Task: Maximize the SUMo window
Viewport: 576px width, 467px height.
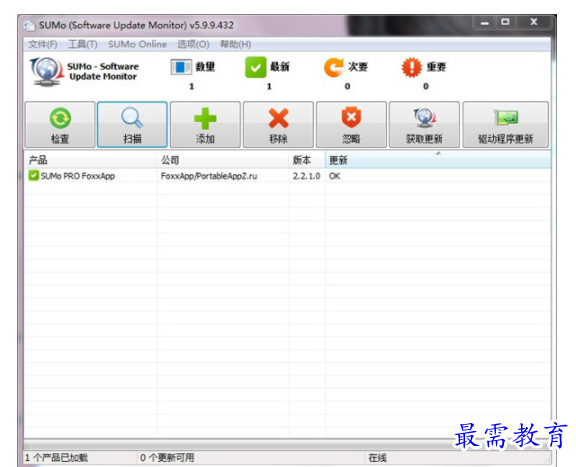Action: tap(505, 23)
